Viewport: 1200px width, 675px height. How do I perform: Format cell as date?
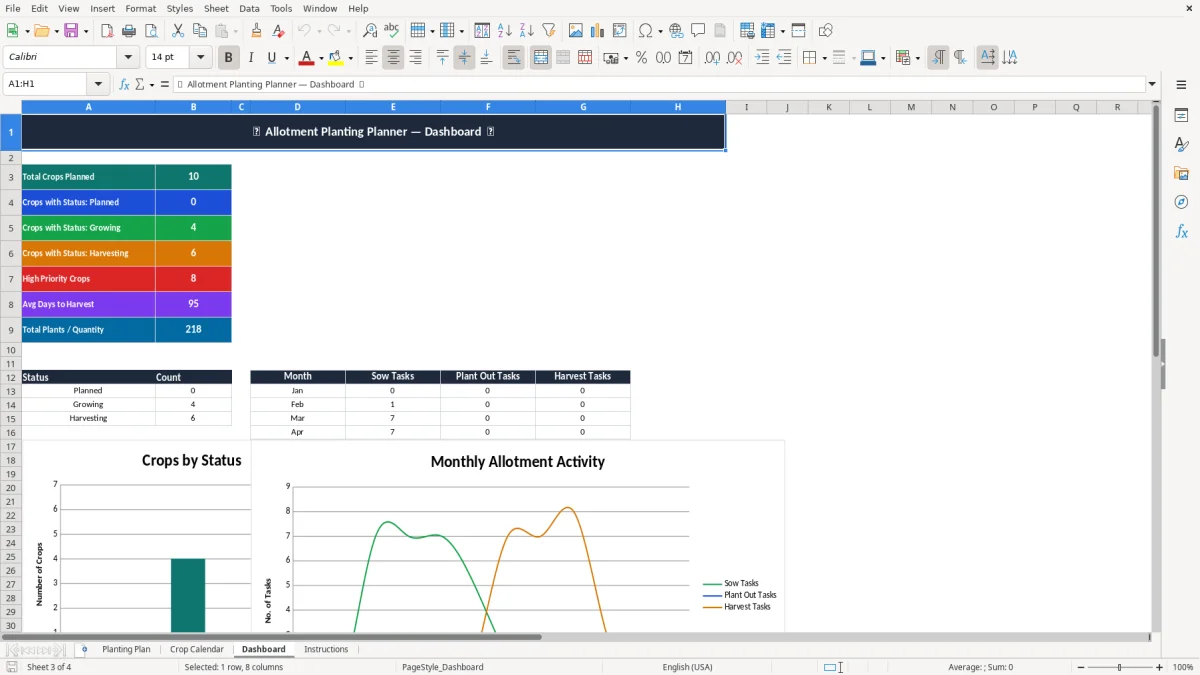point(685,58)
